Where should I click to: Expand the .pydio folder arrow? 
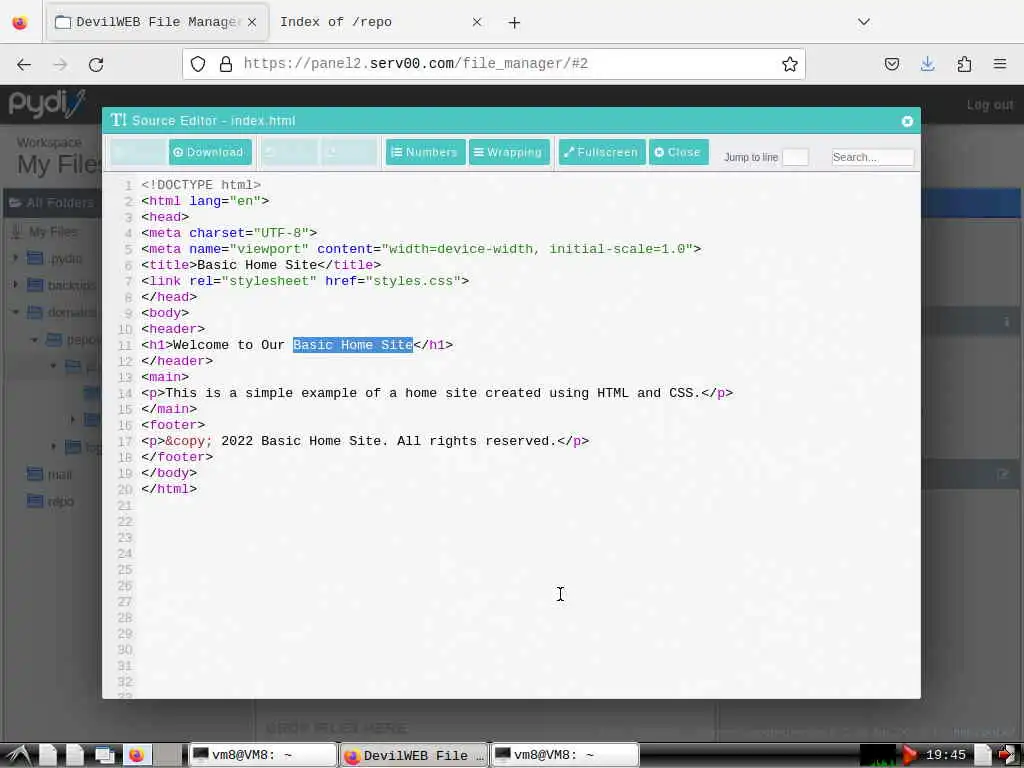tap(16, 258)
